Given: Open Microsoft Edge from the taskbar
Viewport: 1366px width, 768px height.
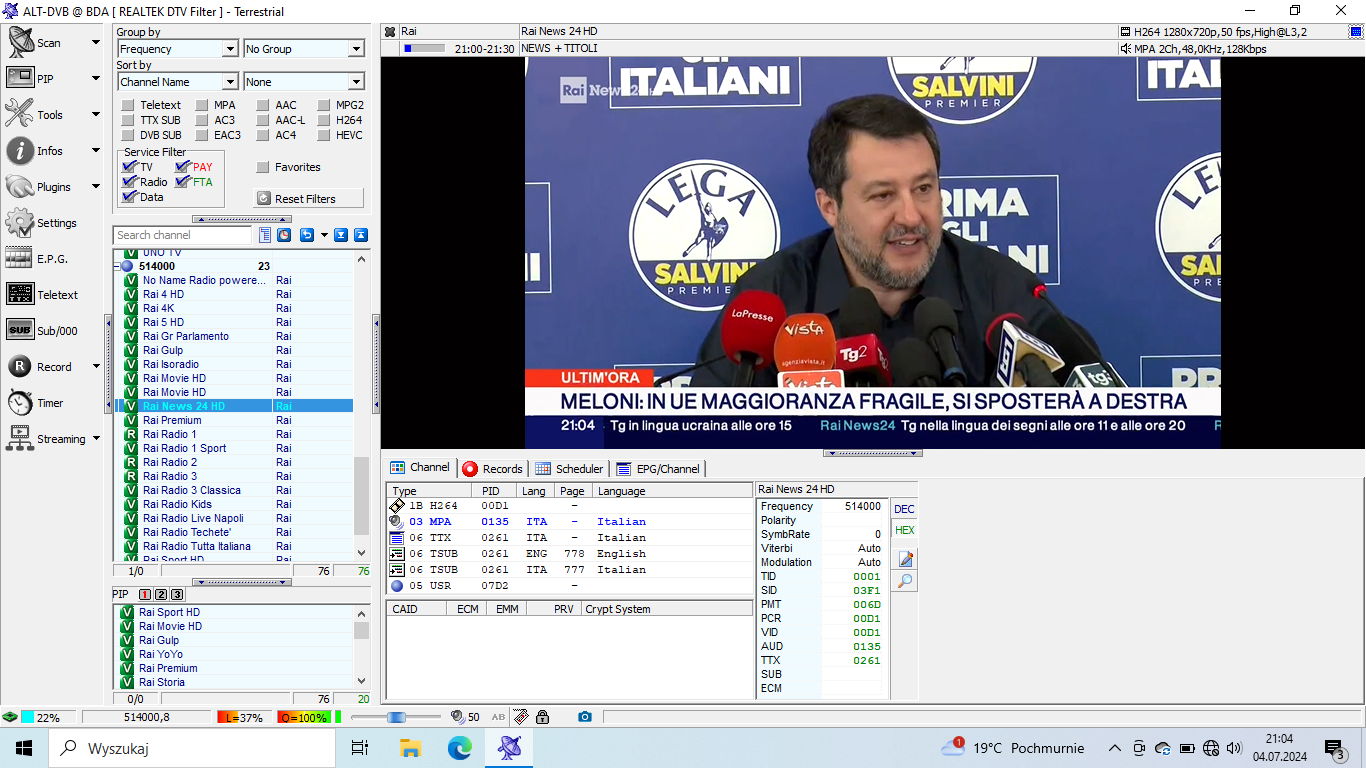Looking at the screenshot, I should pyautogui.click(x=459, y=748).
